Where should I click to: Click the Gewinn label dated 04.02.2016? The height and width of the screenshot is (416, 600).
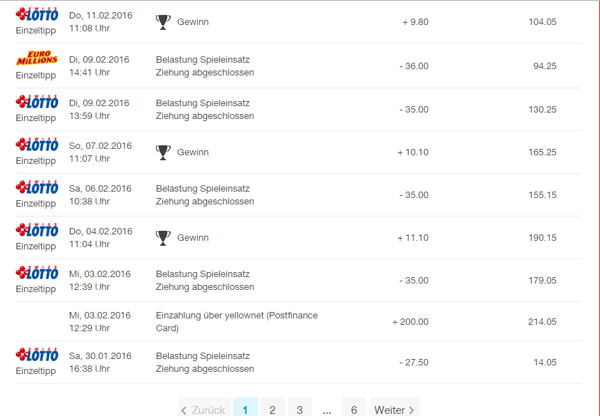click(x=193, y=238)
